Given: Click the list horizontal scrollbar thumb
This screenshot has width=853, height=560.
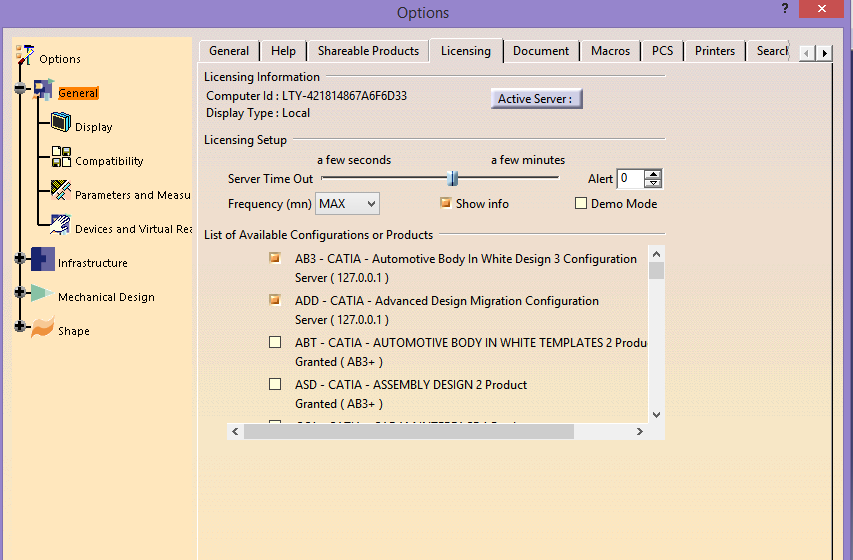Looking at the screenshot, I should (x=409, y=432).
